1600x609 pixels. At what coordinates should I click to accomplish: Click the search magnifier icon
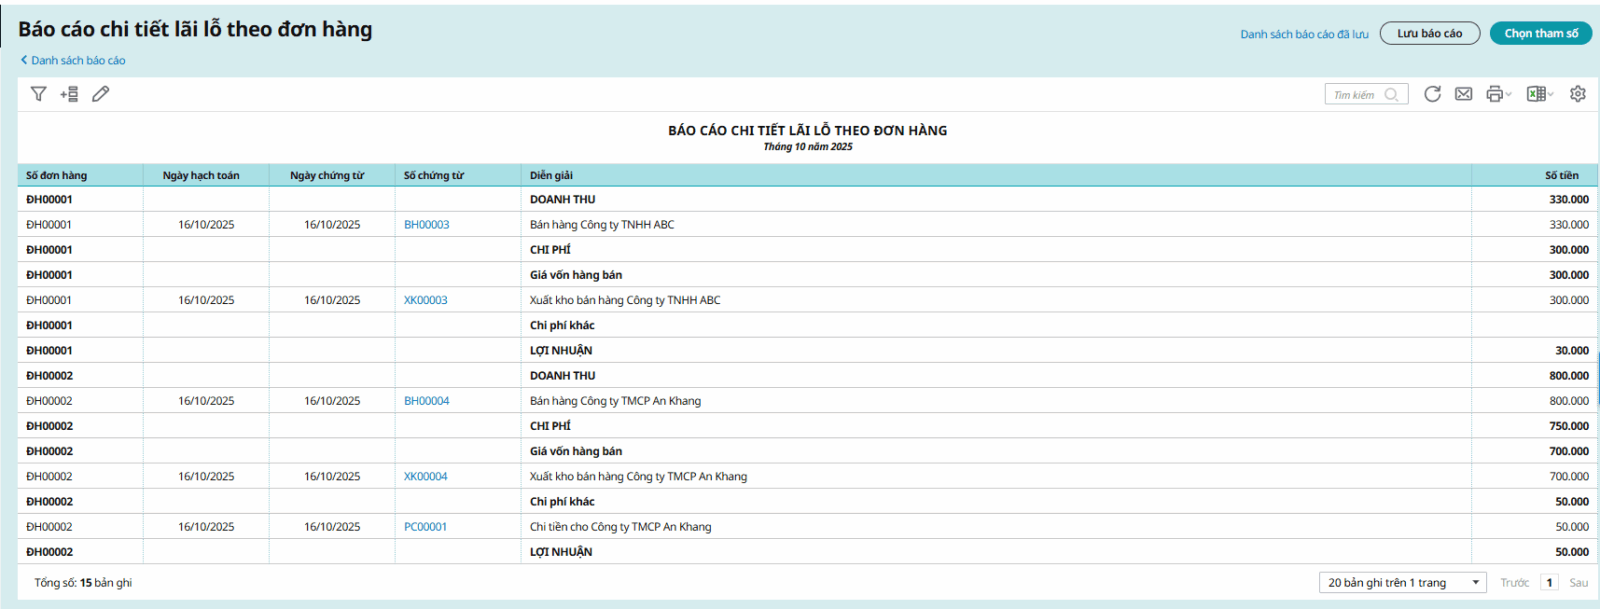pyautogui.click(x=1391, y=95)
